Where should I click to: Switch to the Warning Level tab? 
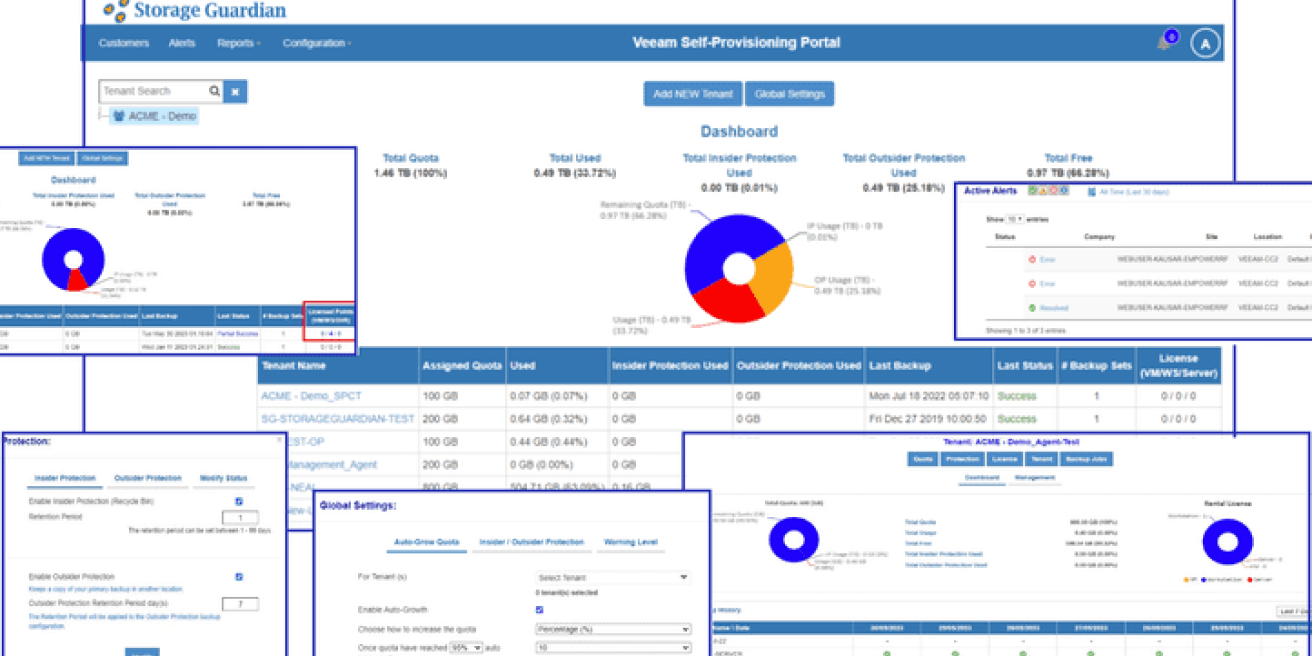[x=629, y=541]
